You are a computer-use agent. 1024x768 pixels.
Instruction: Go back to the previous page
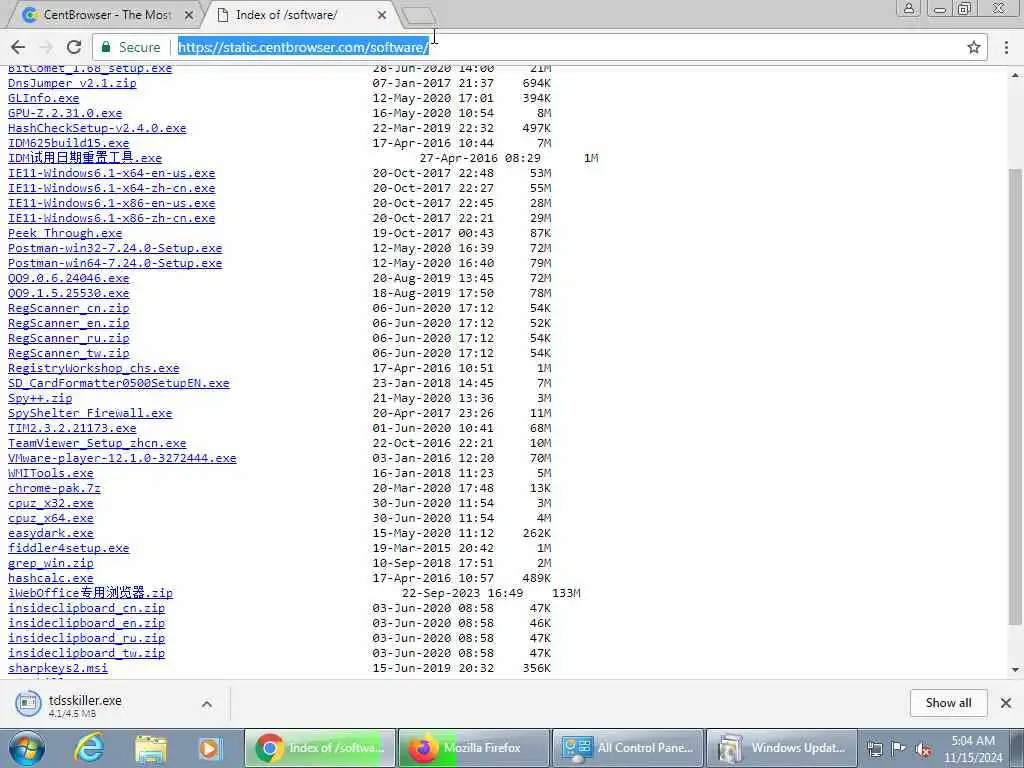coord(18,47)
